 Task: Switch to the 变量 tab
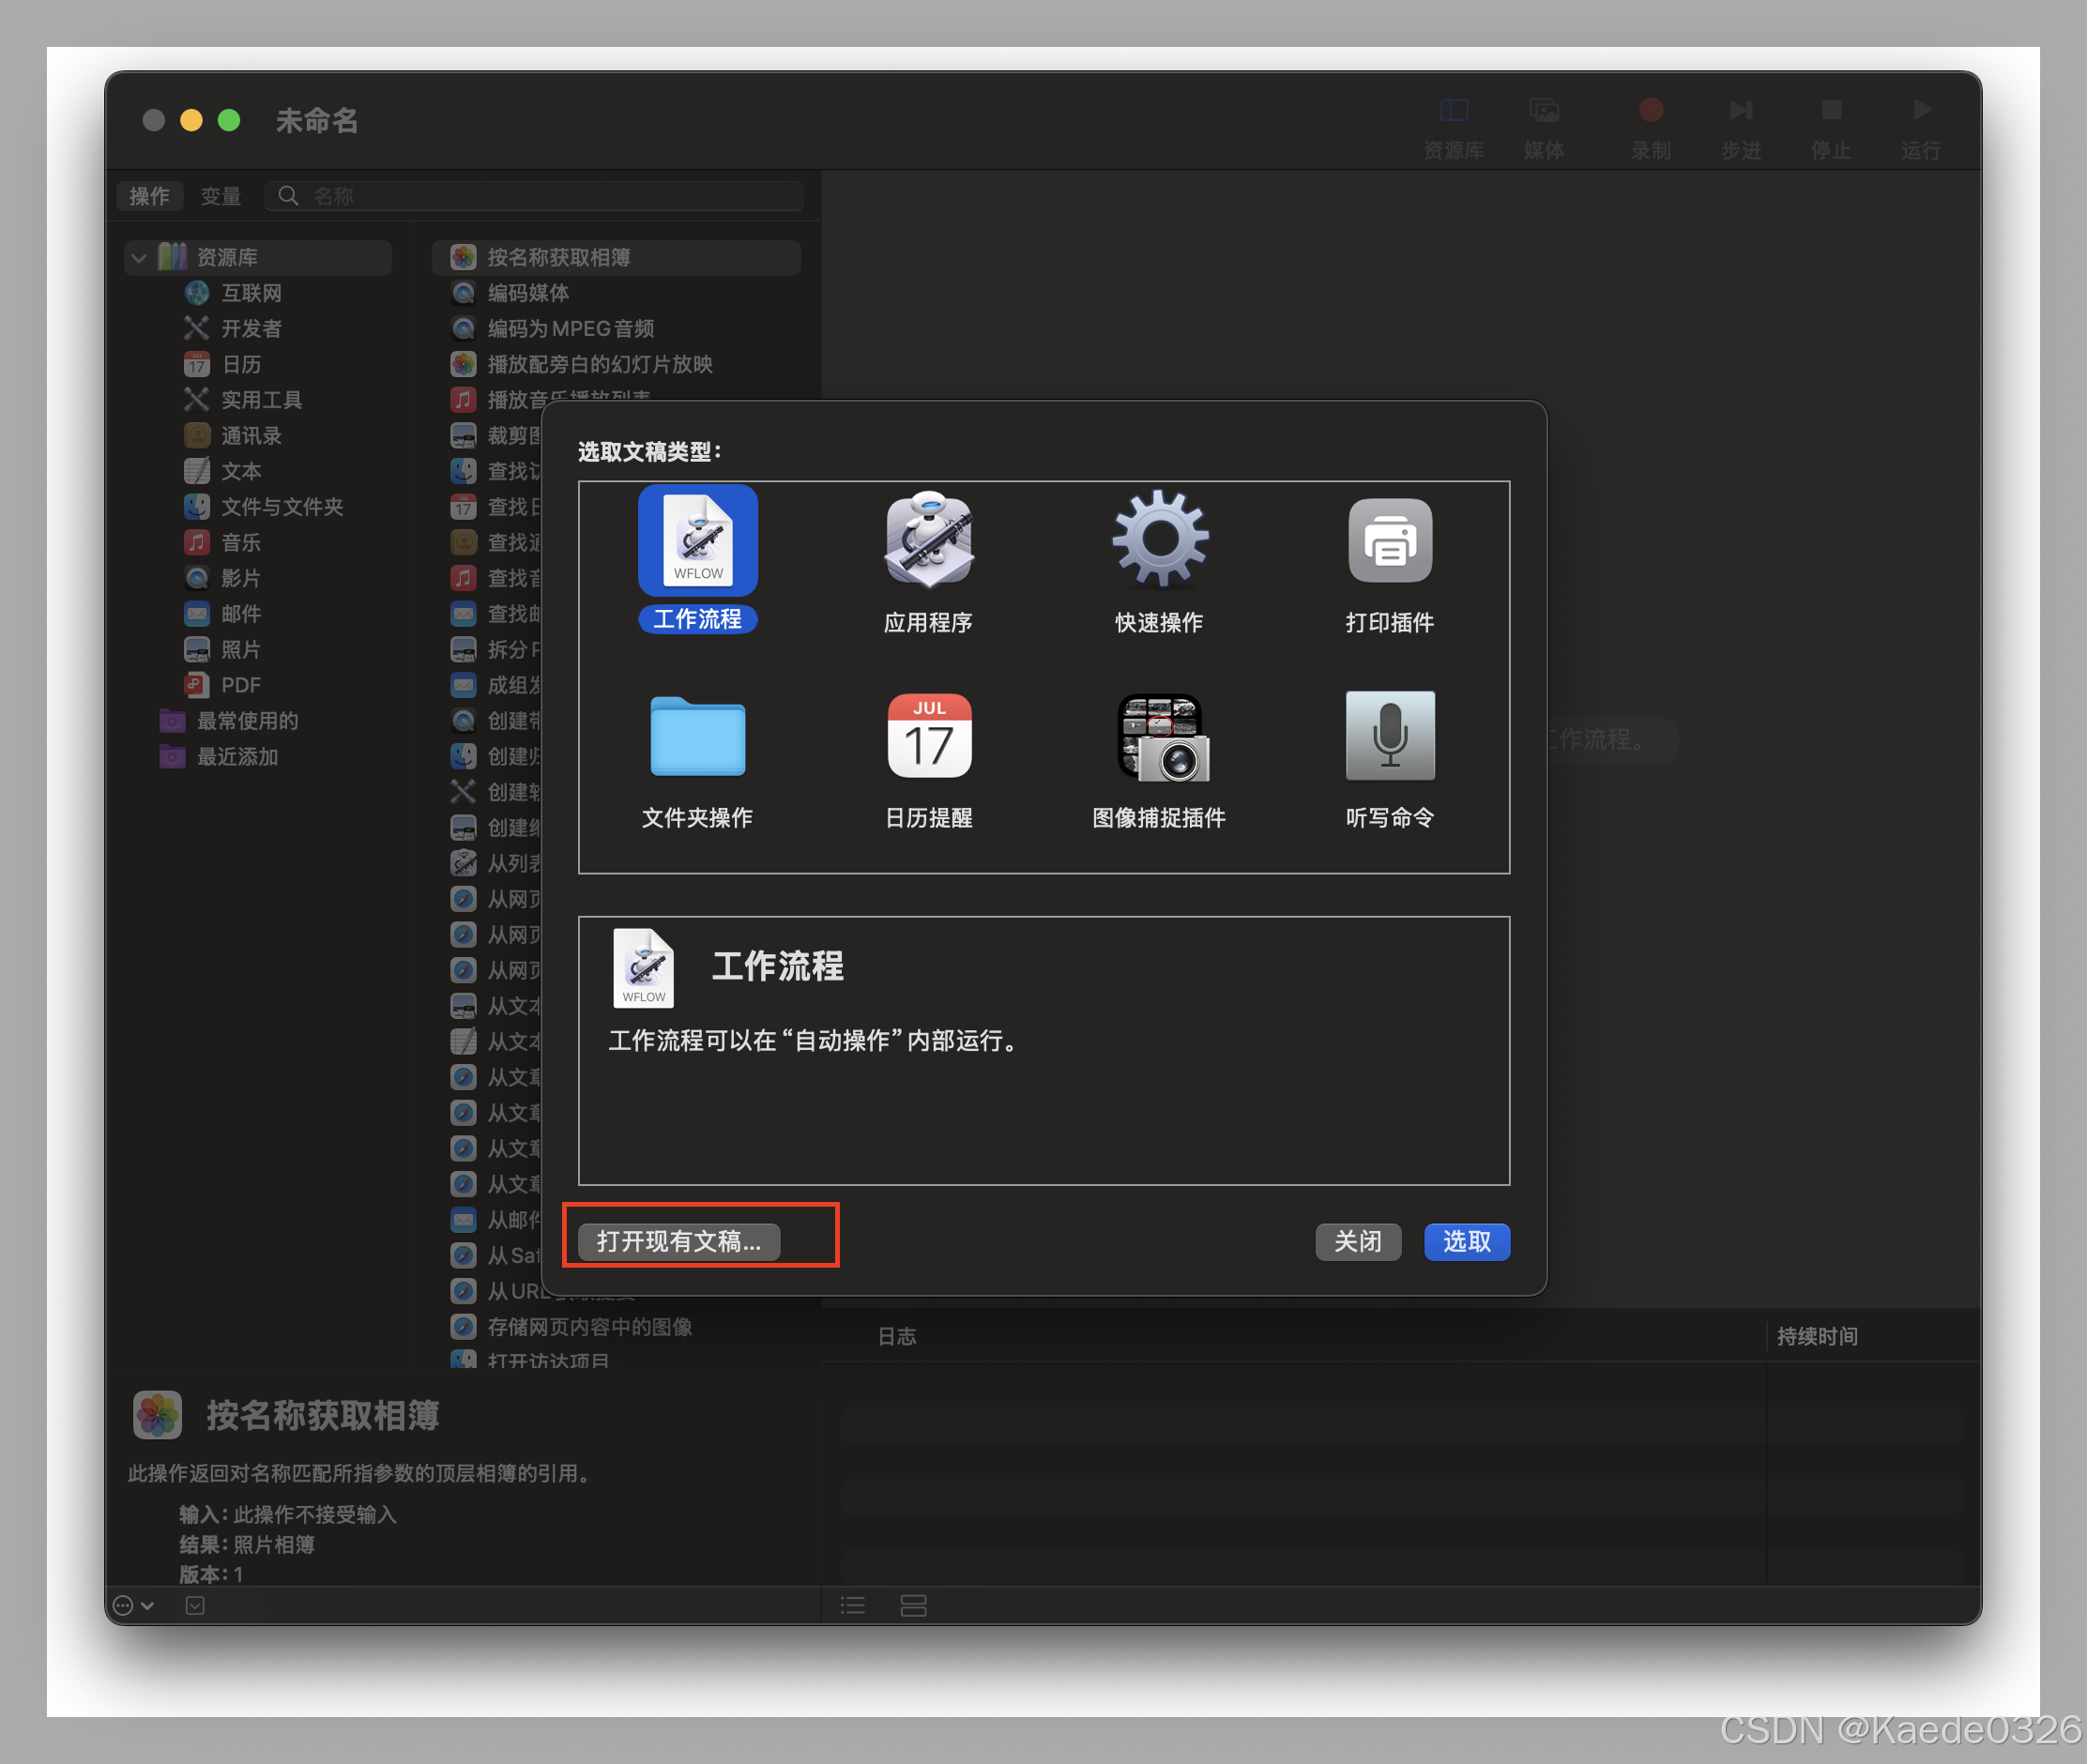[220, 196]
